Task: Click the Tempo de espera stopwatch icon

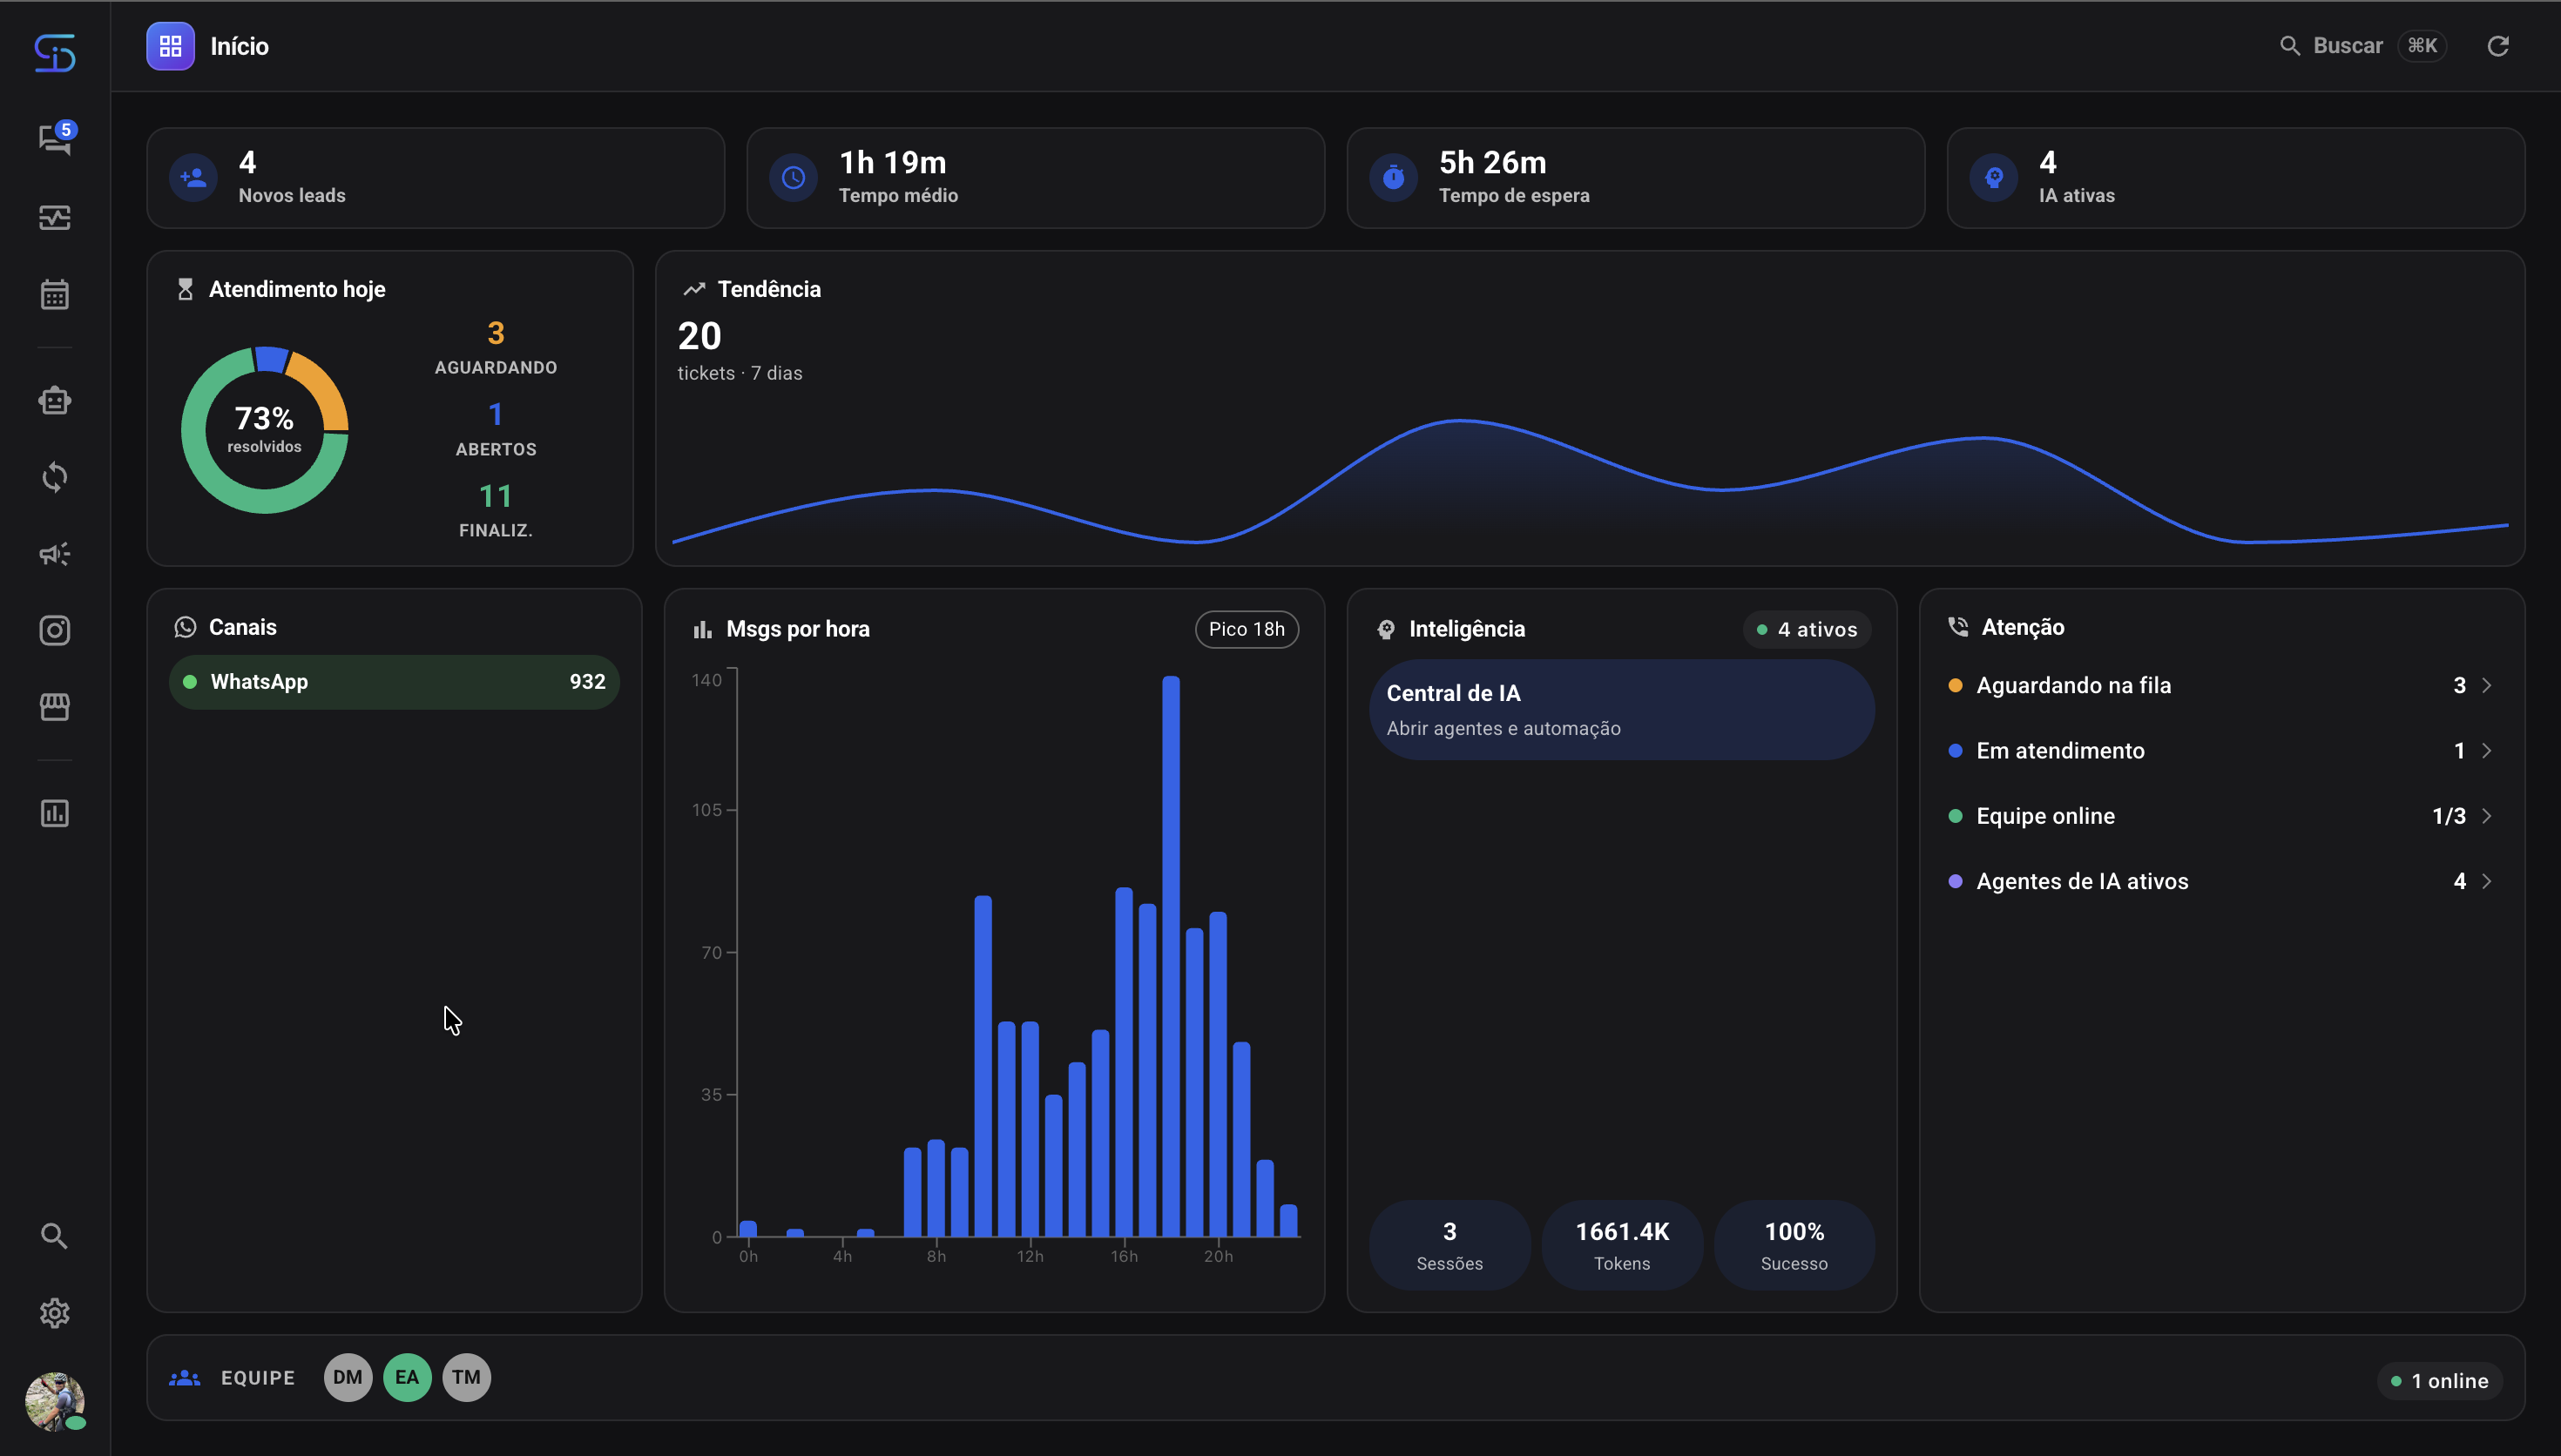Action: pyautogui.click(x=1393, y=178)
